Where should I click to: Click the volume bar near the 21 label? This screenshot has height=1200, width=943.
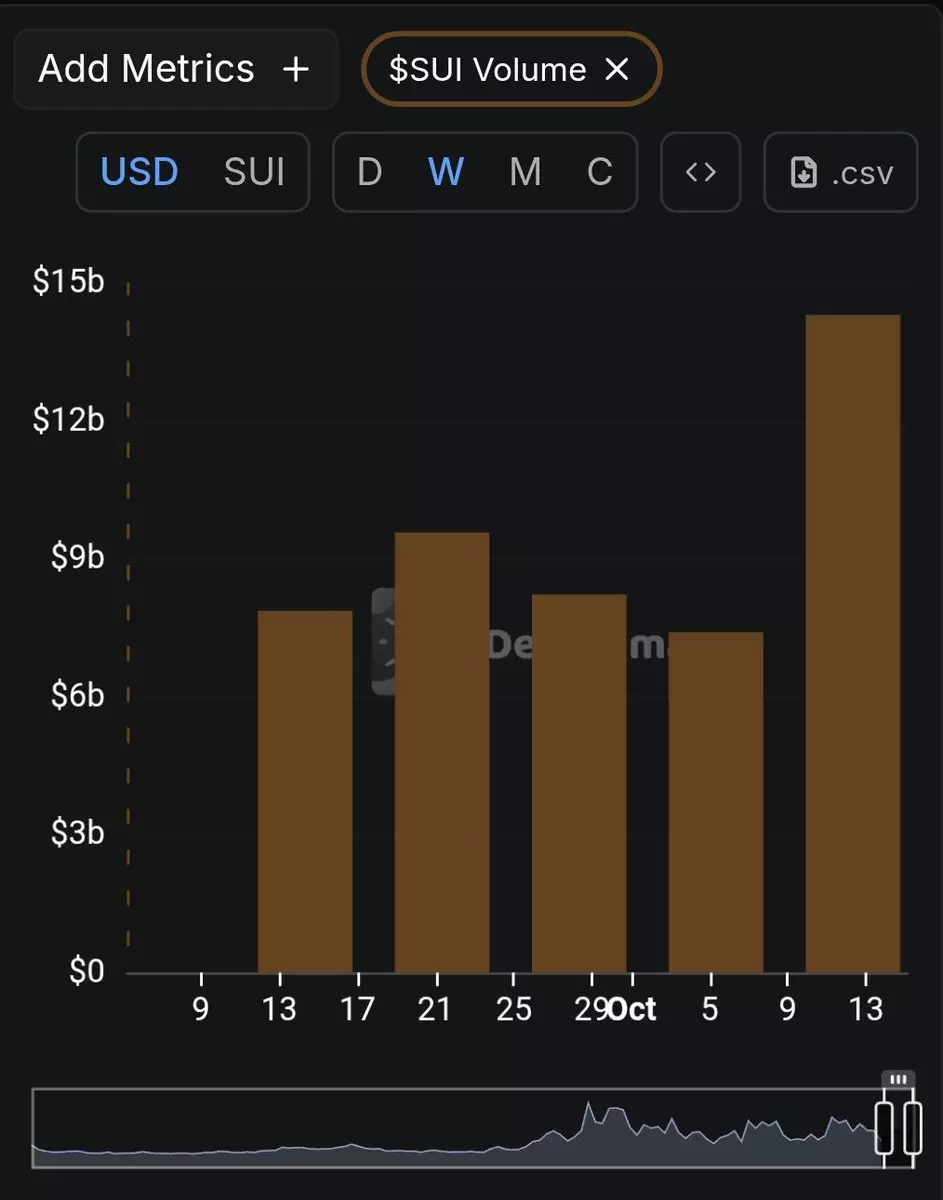coord(442,752)
